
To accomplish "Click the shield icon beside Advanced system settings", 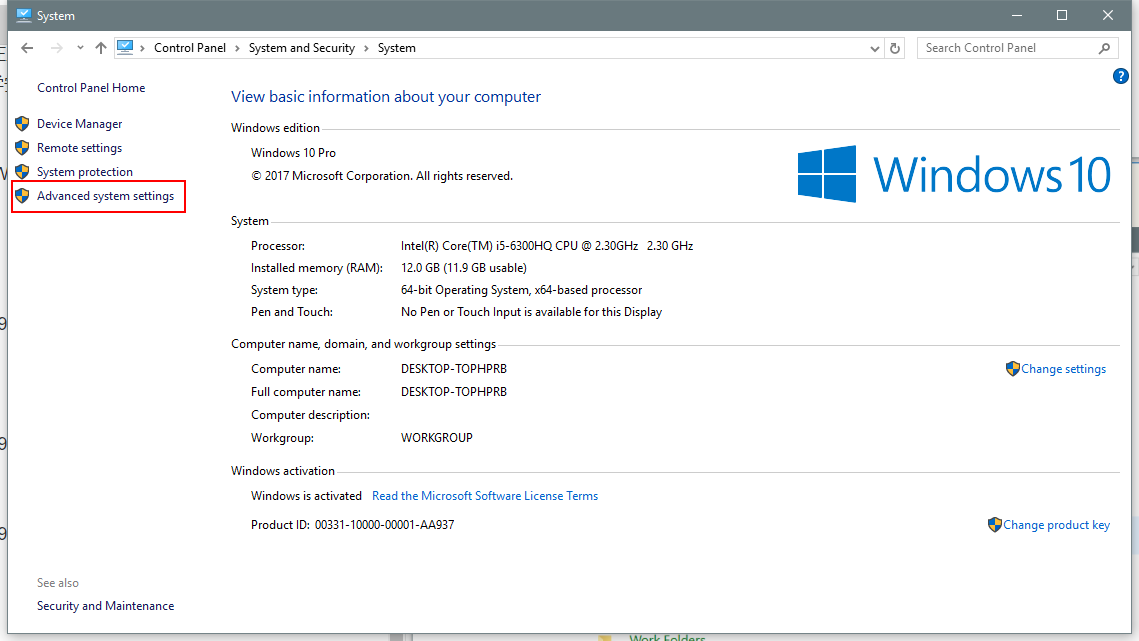I will (x=23, y=195).
